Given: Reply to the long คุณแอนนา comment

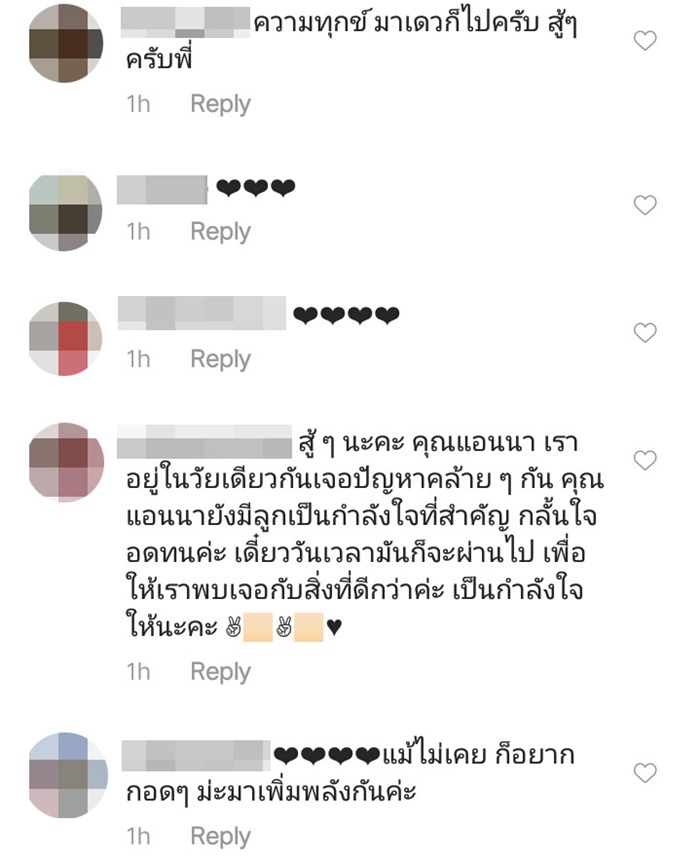Looking at the screenshot, I should [x=221, y=671].
